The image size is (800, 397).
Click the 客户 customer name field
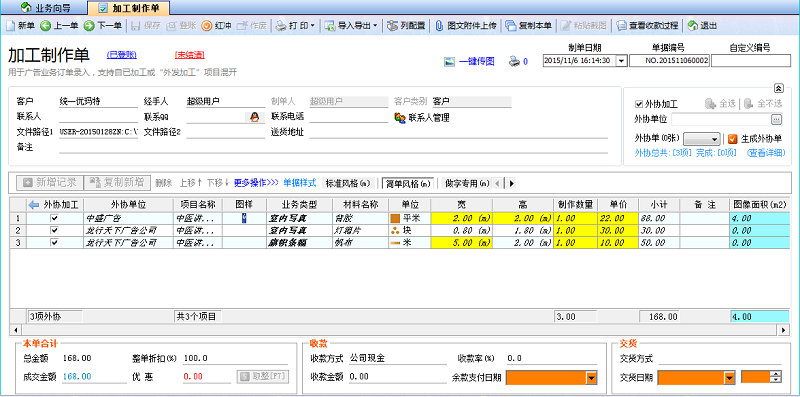[x=98, y=101]
